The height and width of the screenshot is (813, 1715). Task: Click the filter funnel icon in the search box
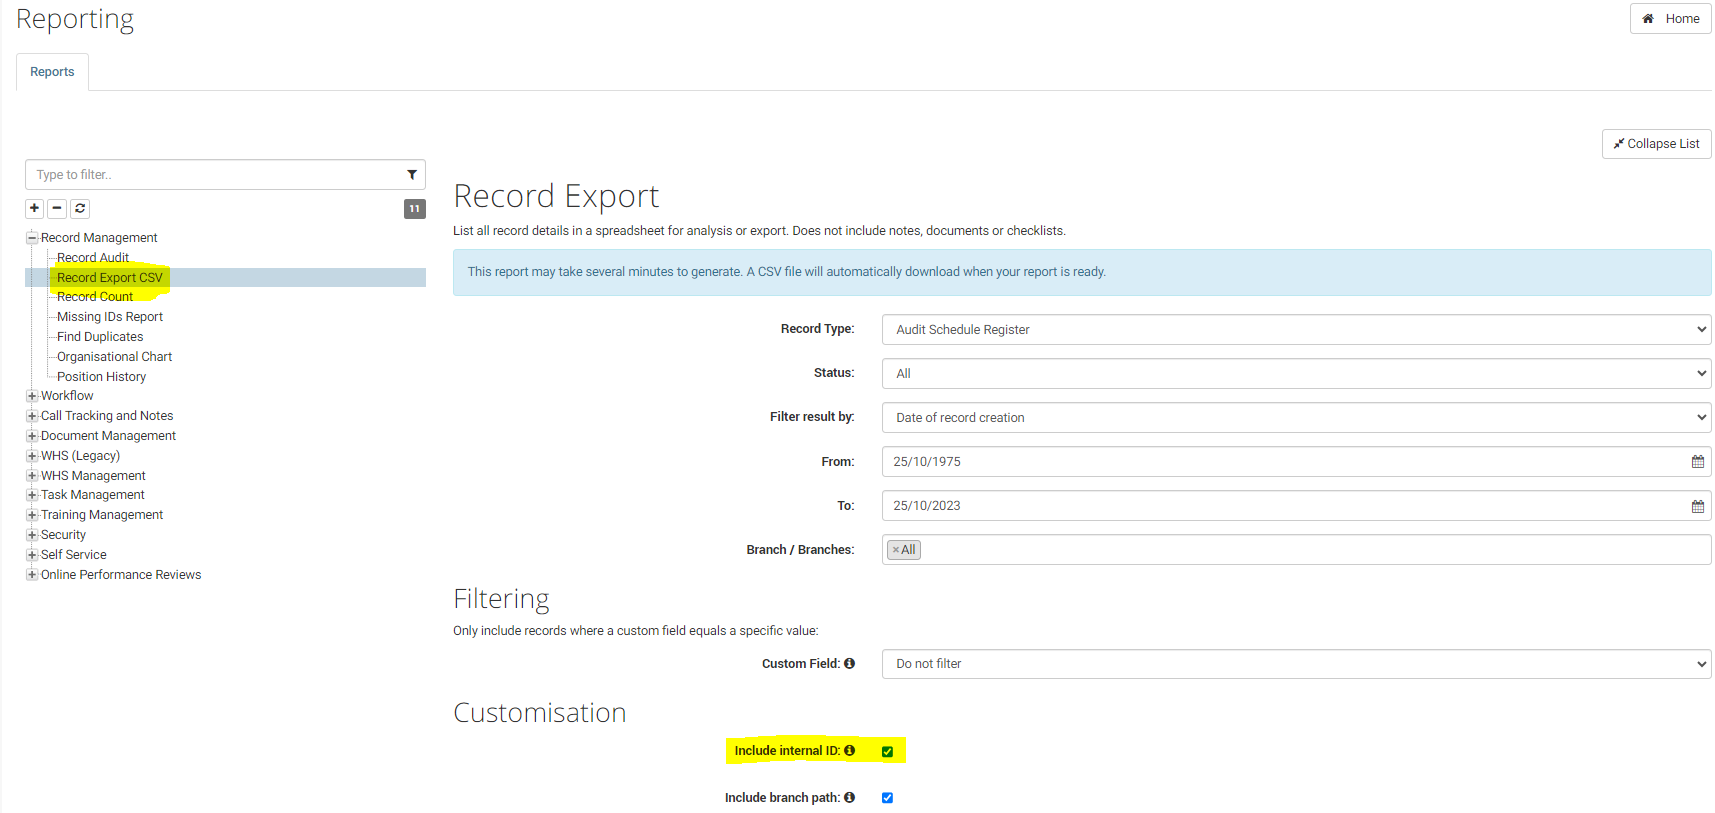[x=412, y=175]
